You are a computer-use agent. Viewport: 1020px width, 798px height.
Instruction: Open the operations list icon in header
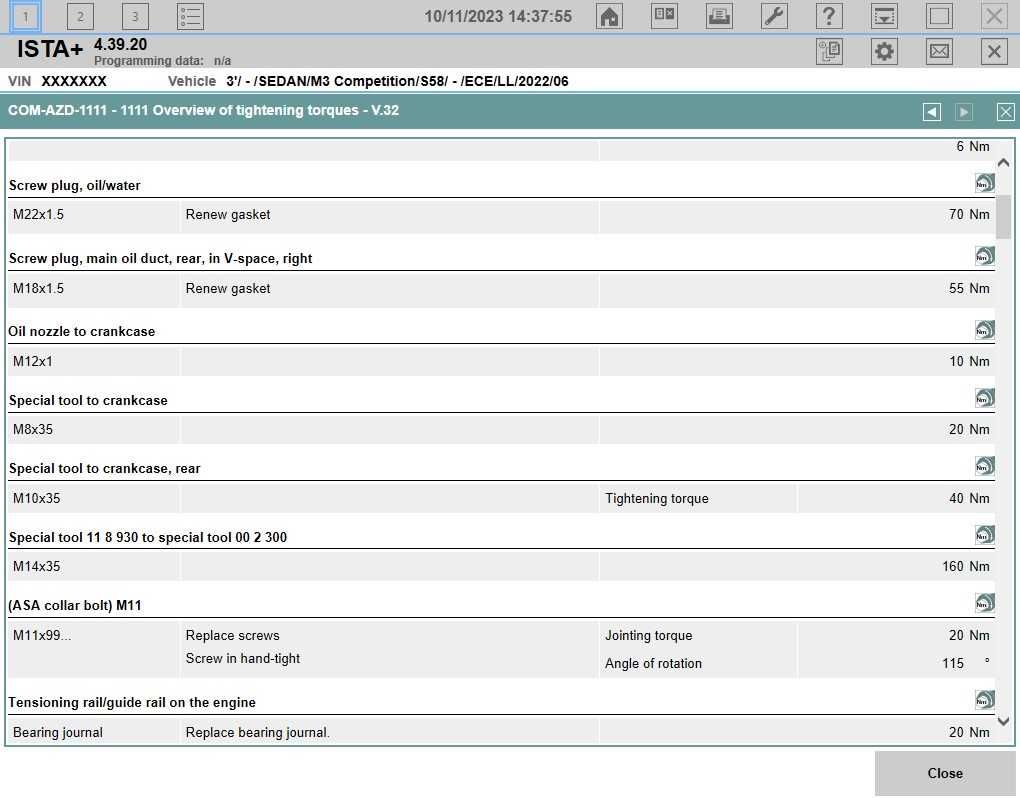[x=190, y=16]
